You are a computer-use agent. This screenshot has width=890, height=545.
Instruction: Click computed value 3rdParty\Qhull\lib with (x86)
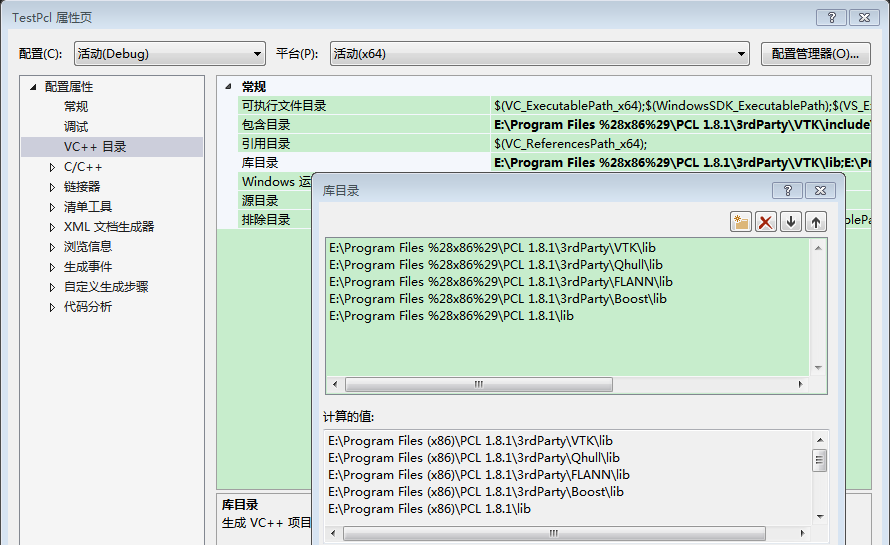(474, 458)
